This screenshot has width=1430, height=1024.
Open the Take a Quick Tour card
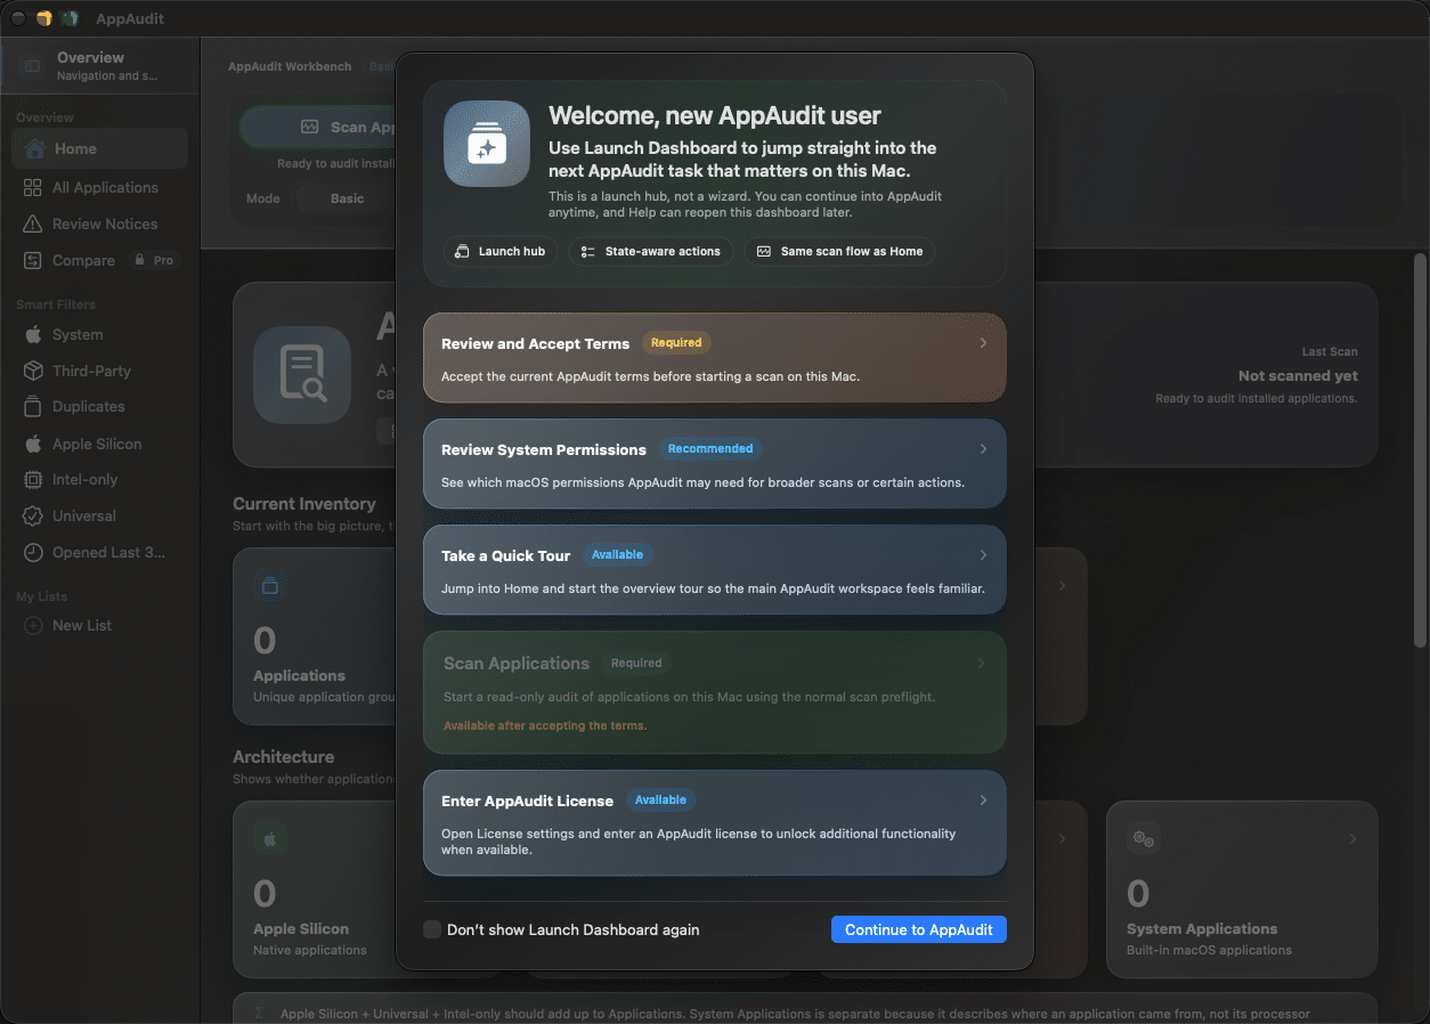tap(714, 570)
